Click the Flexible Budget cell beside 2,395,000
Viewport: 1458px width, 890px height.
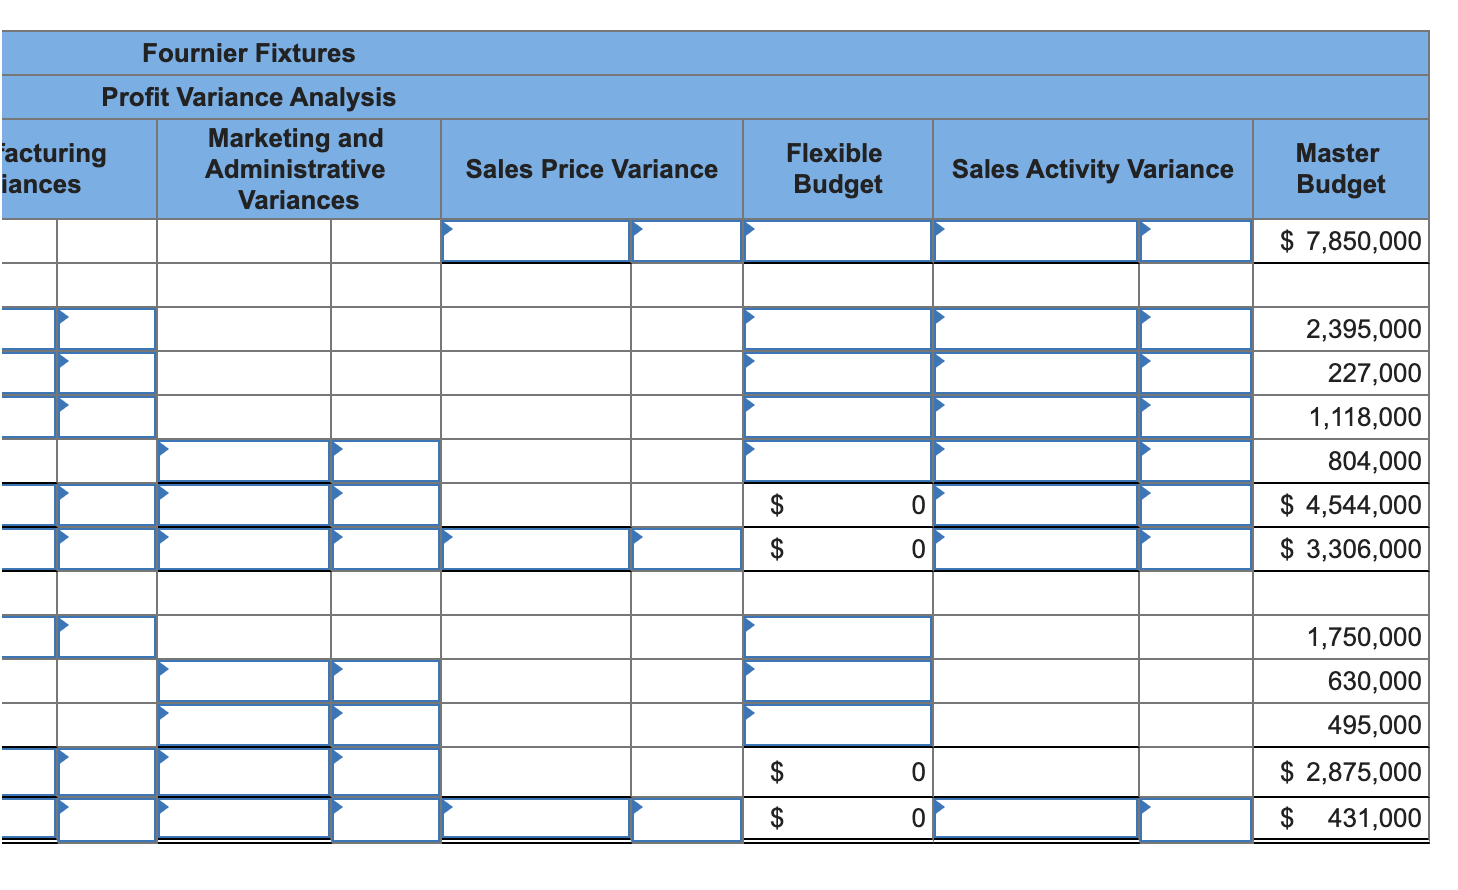pyautogui.click(x=837, y=328)
